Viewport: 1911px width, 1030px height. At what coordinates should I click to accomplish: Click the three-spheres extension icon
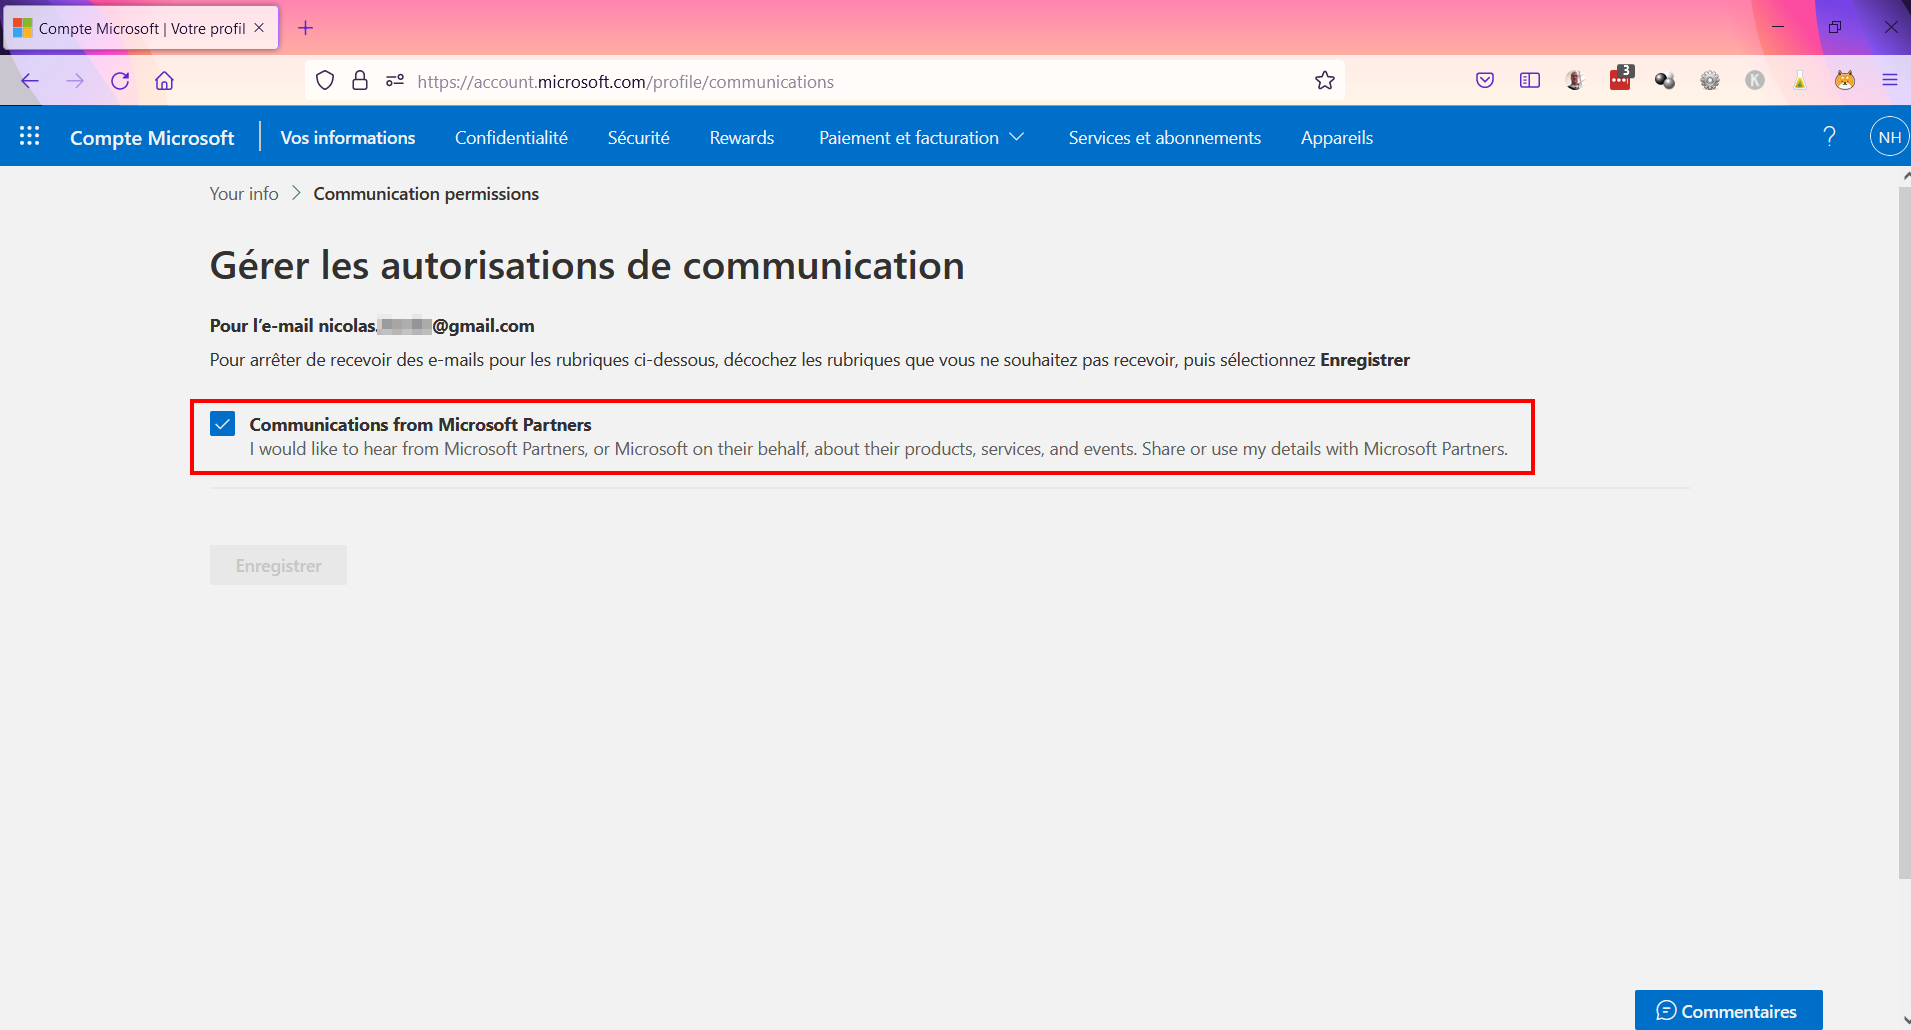point(1665,81)
